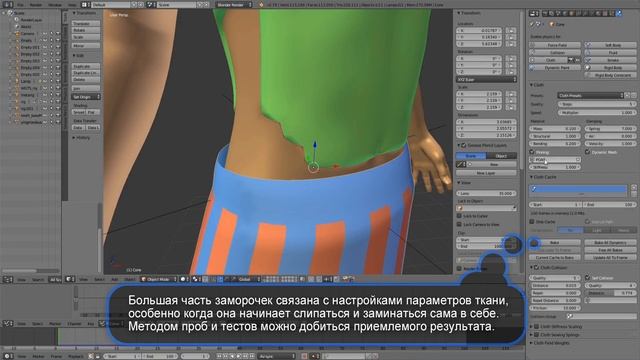Click the grease pencil draw icon

(460, 164)
